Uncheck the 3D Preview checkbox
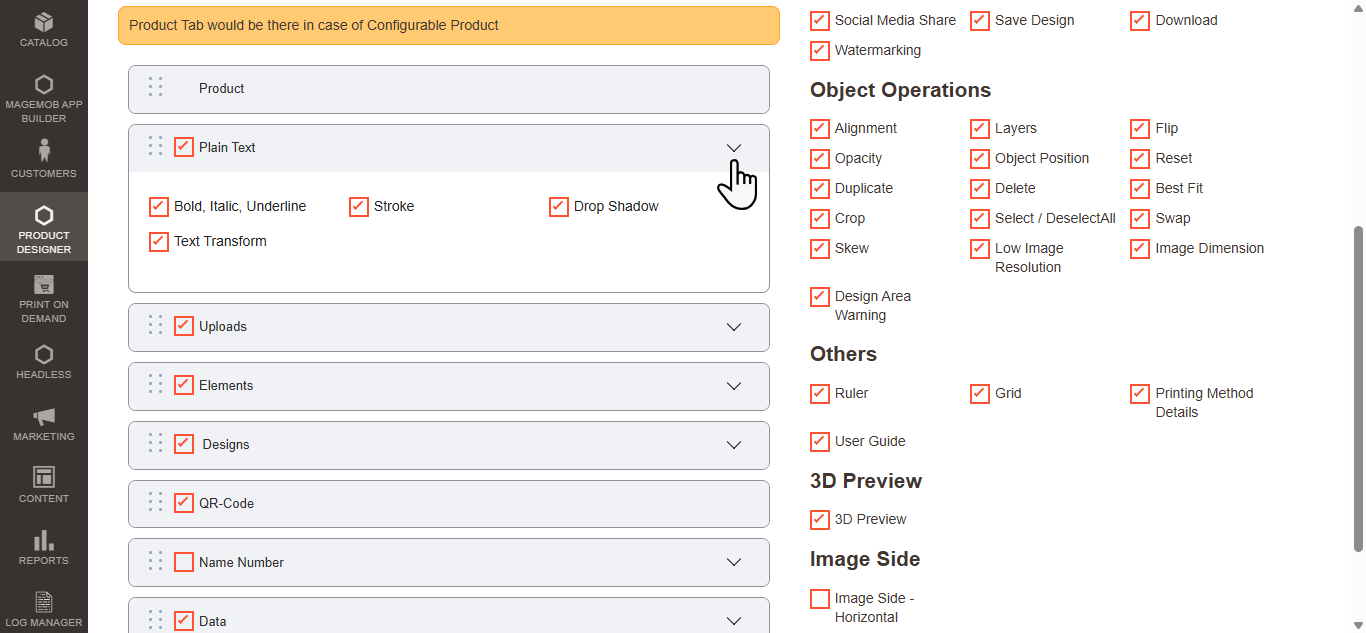The width and height of the screenshot is (1366, 633). 820,520
